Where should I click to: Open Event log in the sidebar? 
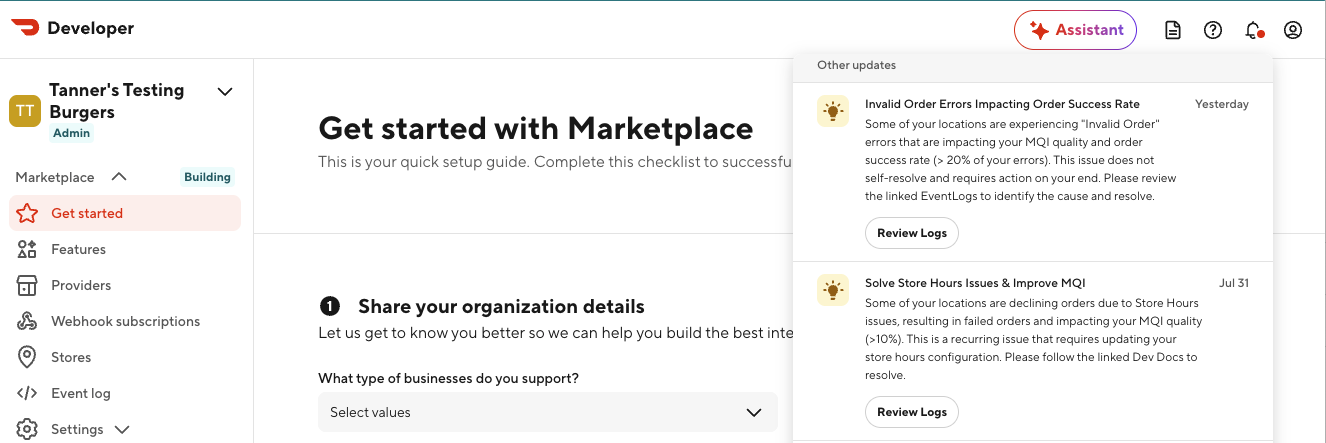[x=125, y=393]
